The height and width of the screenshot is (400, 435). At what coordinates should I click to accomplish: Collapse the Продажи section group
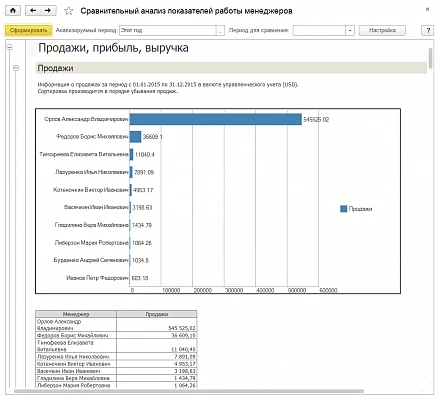pos(16,68)
